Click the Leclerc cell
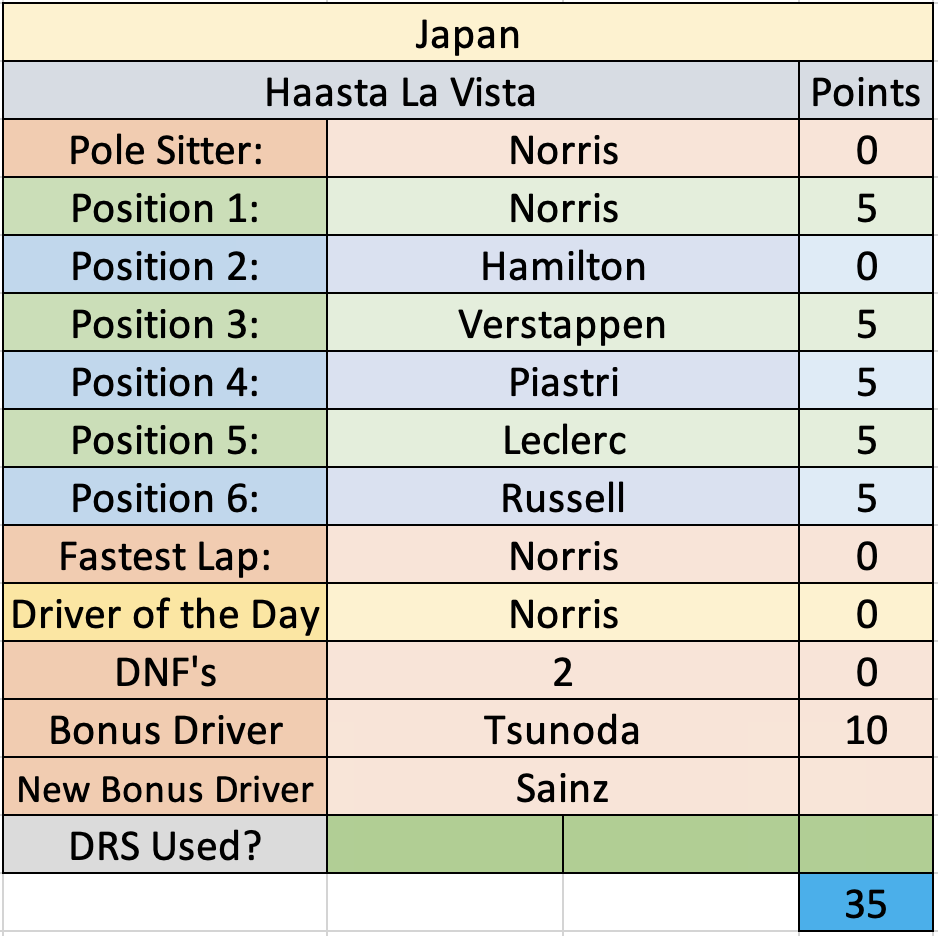 (x=563, y=438)
